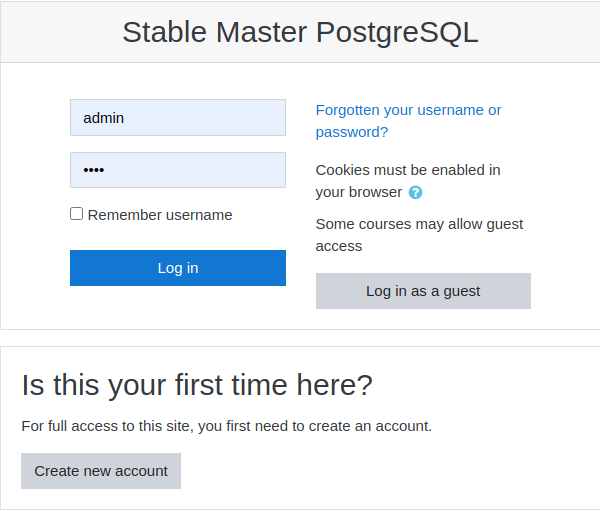Select the Stable Master PostgreSQL heading
600x511 pixels.
[300, 32]
